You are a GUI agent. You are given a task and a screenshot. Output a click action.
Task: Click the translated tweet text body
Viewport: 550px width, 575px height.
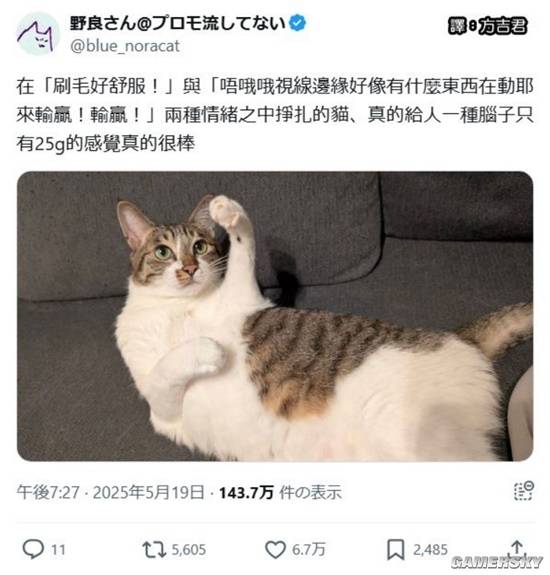click(x=275, y=114)
